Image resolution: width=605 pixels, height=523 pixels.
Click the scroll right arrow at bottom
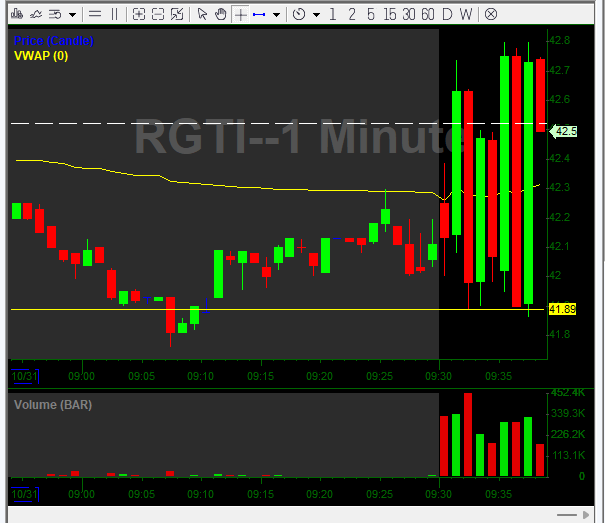pos(586,515)
